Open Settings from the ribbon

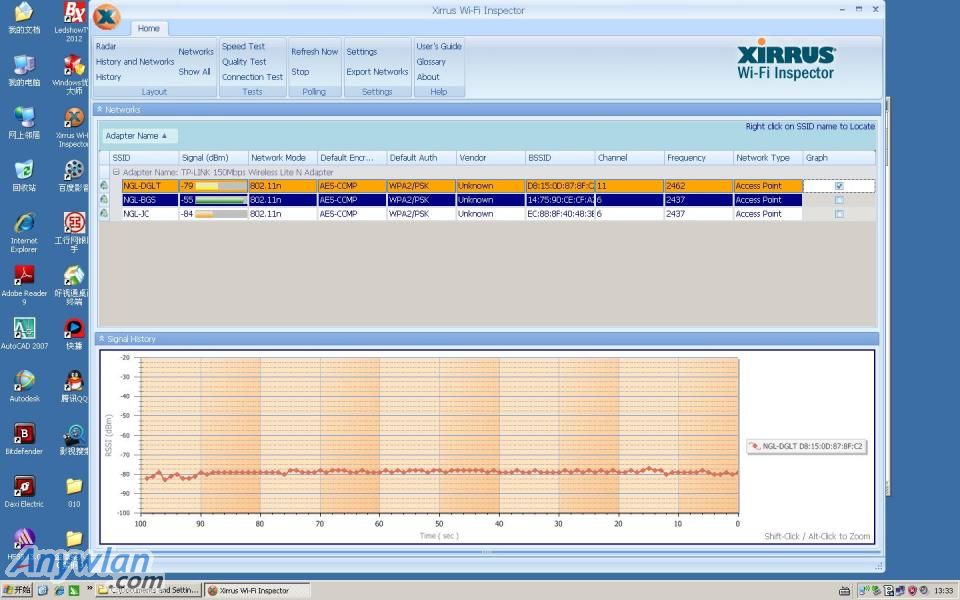tap(362, 52)
